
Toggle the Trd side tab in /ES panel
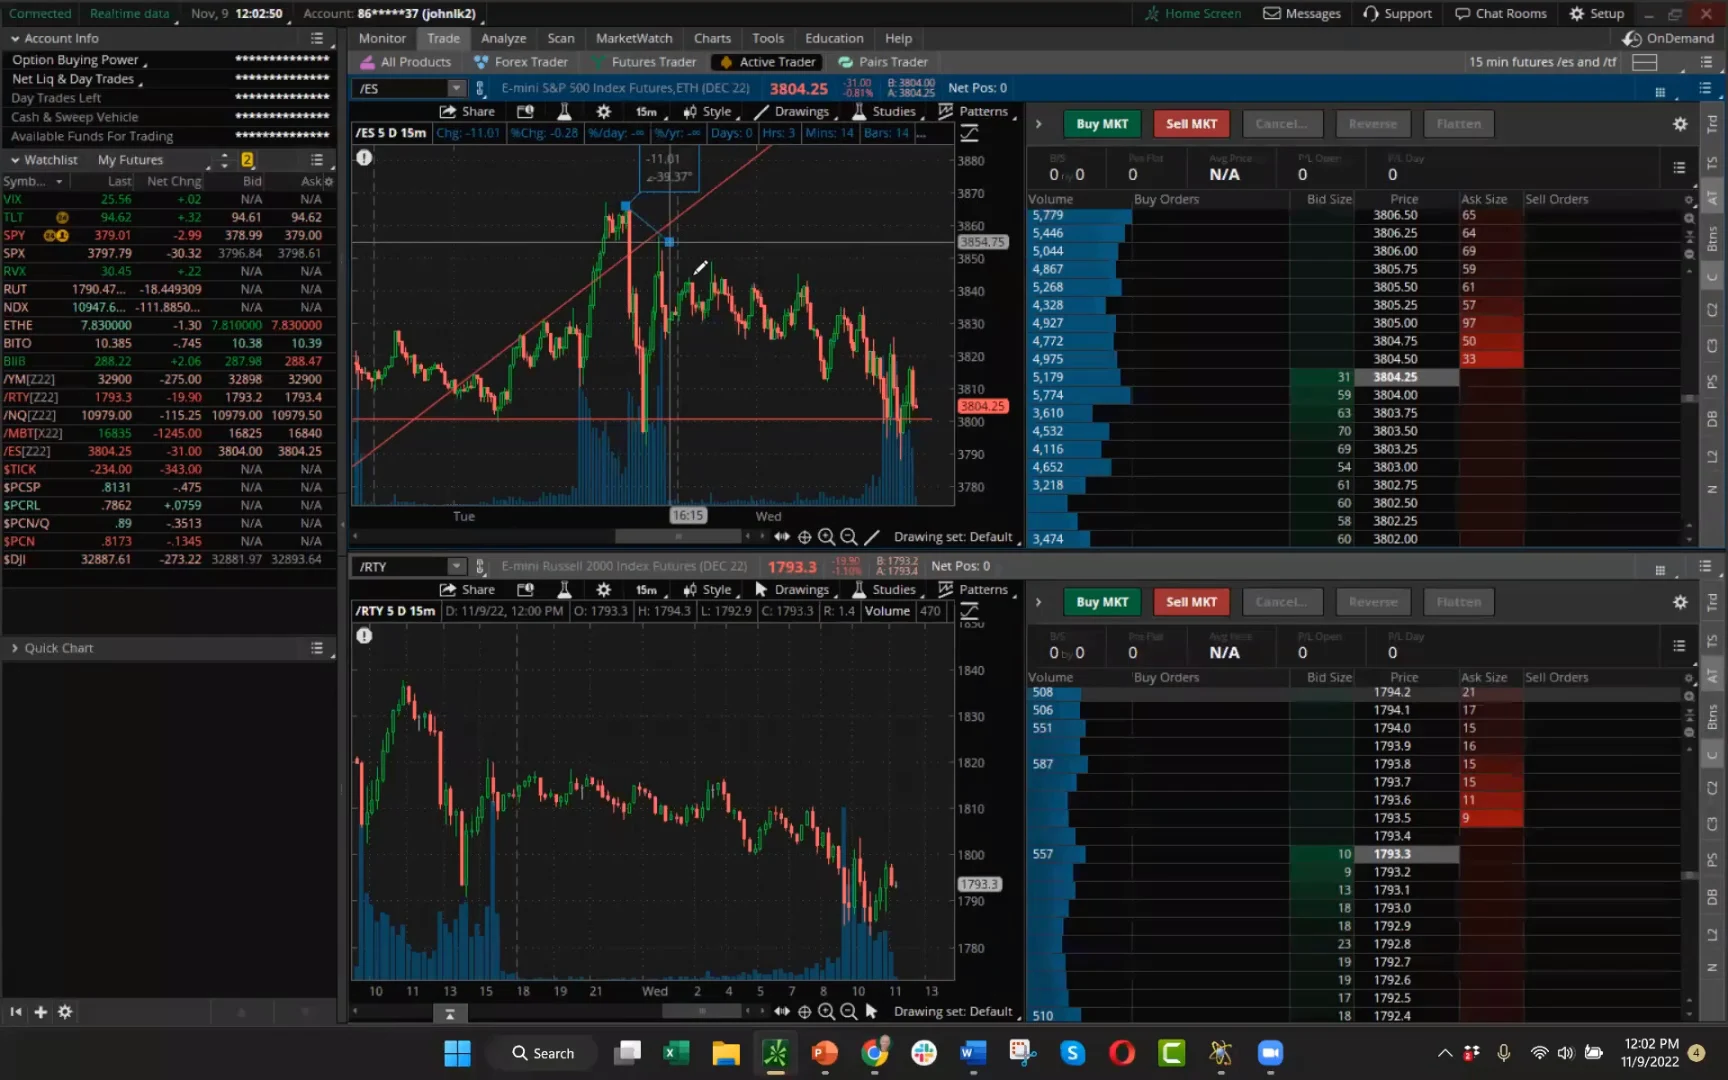[1712, 124]
